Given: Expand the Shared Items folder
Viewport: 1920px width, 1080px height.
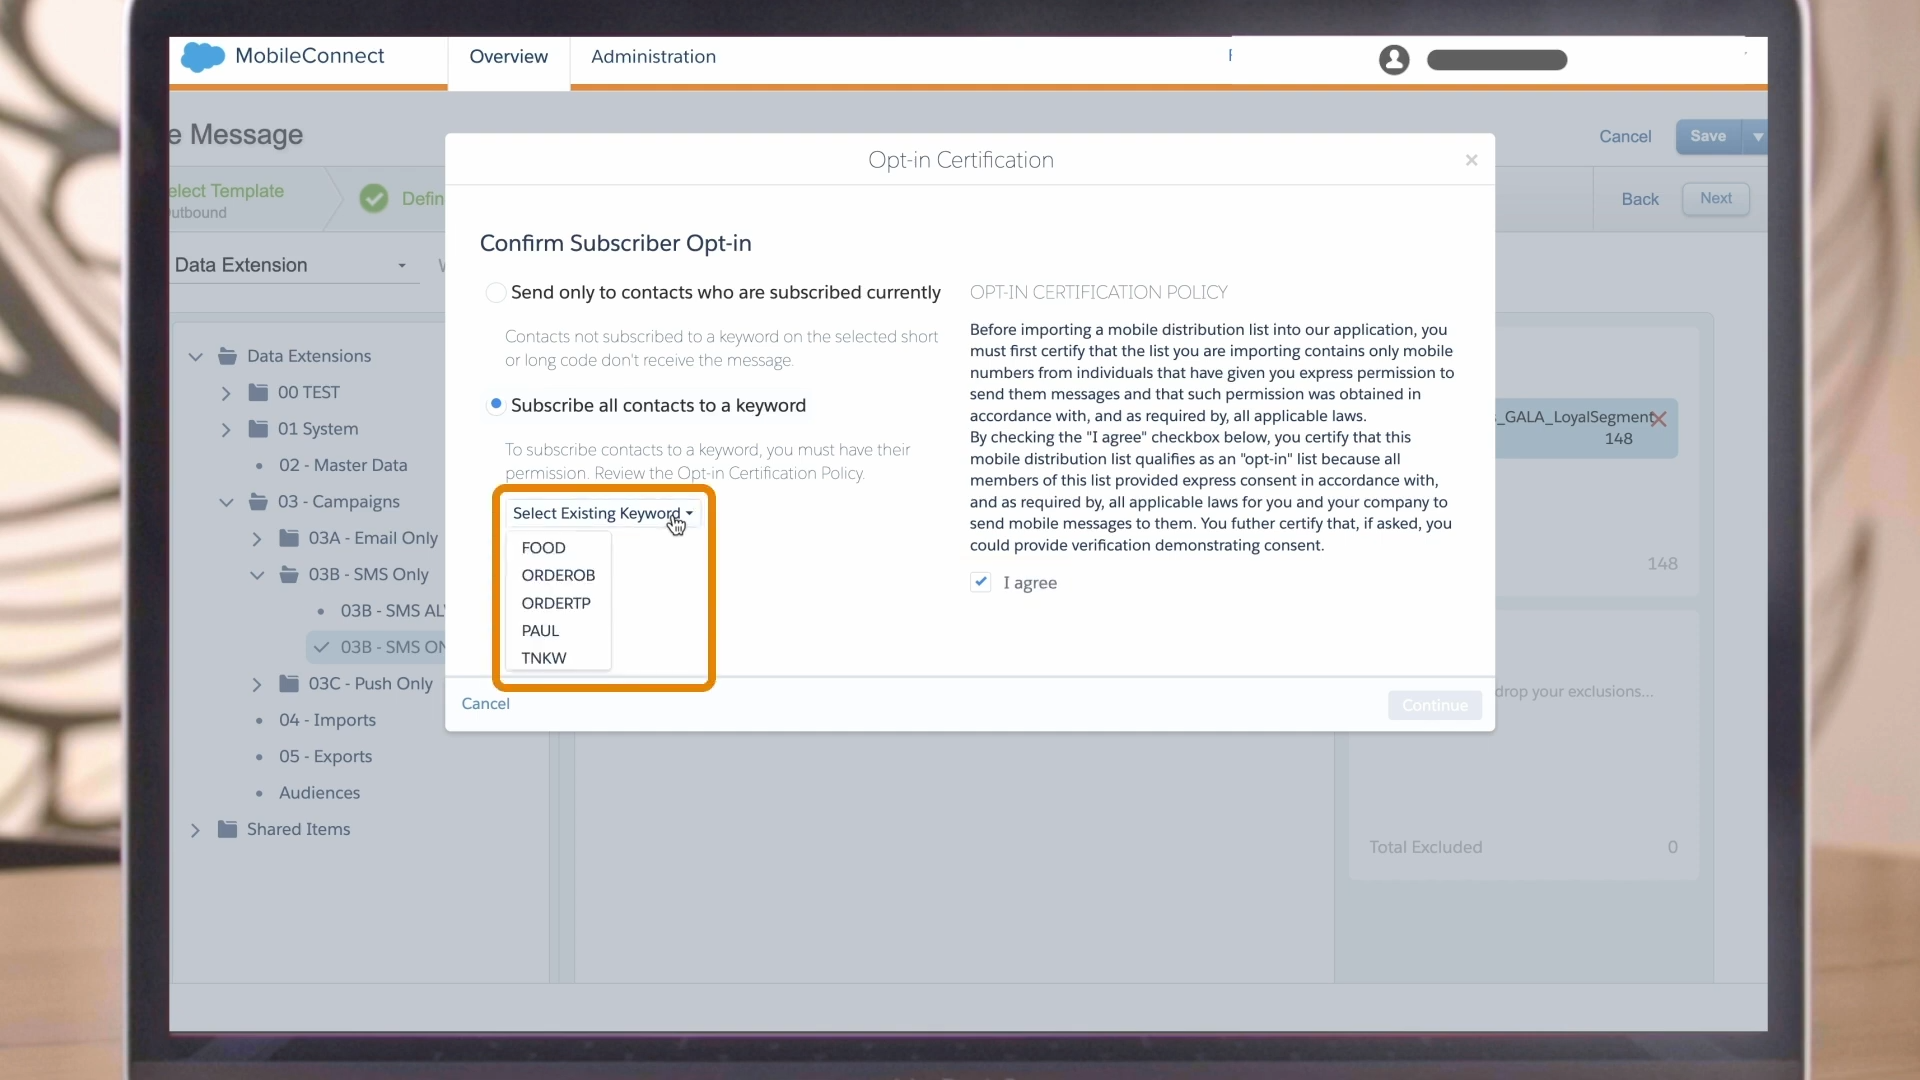Looking at the screenshot, I should 195,831.
